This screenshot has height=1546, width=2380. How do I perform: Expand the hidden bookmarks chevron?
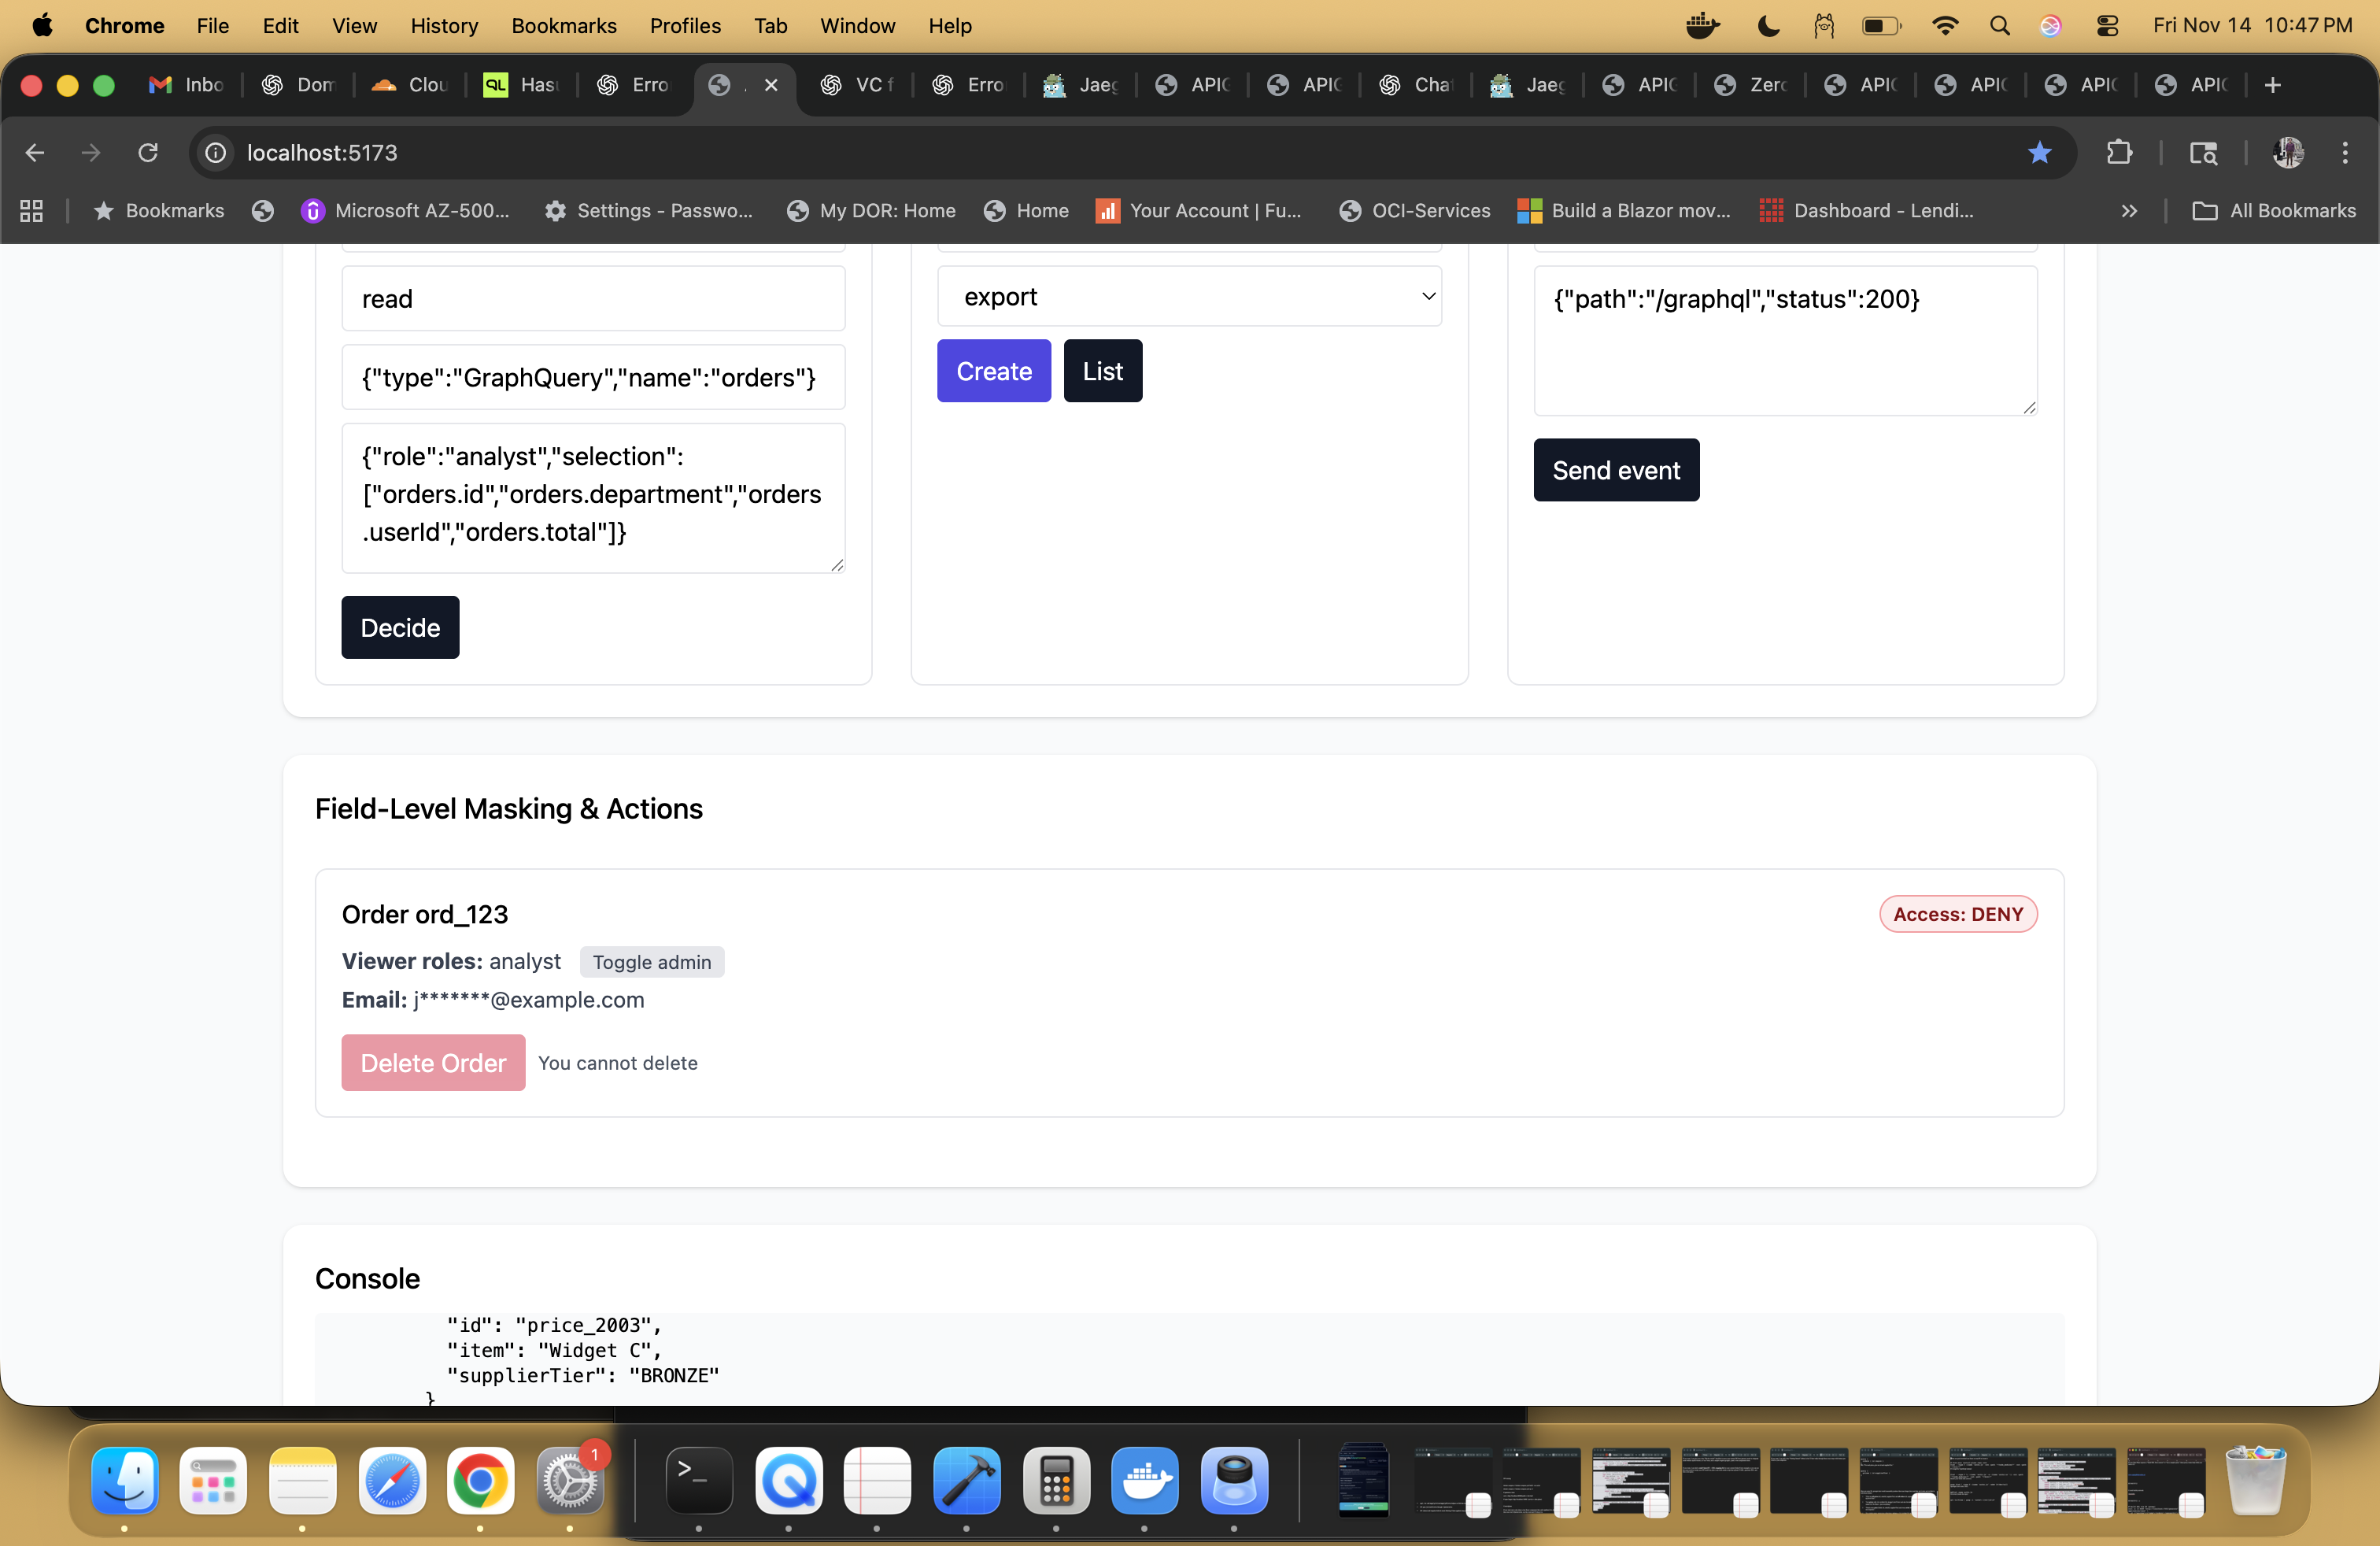2129,211
